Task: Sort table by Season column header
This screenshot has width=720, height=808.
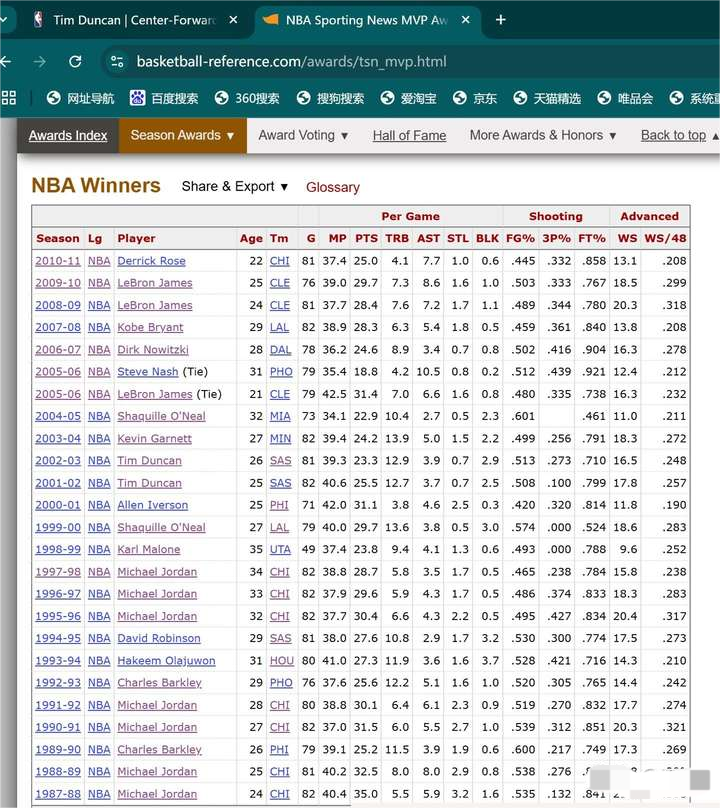Action: [58, 239]
